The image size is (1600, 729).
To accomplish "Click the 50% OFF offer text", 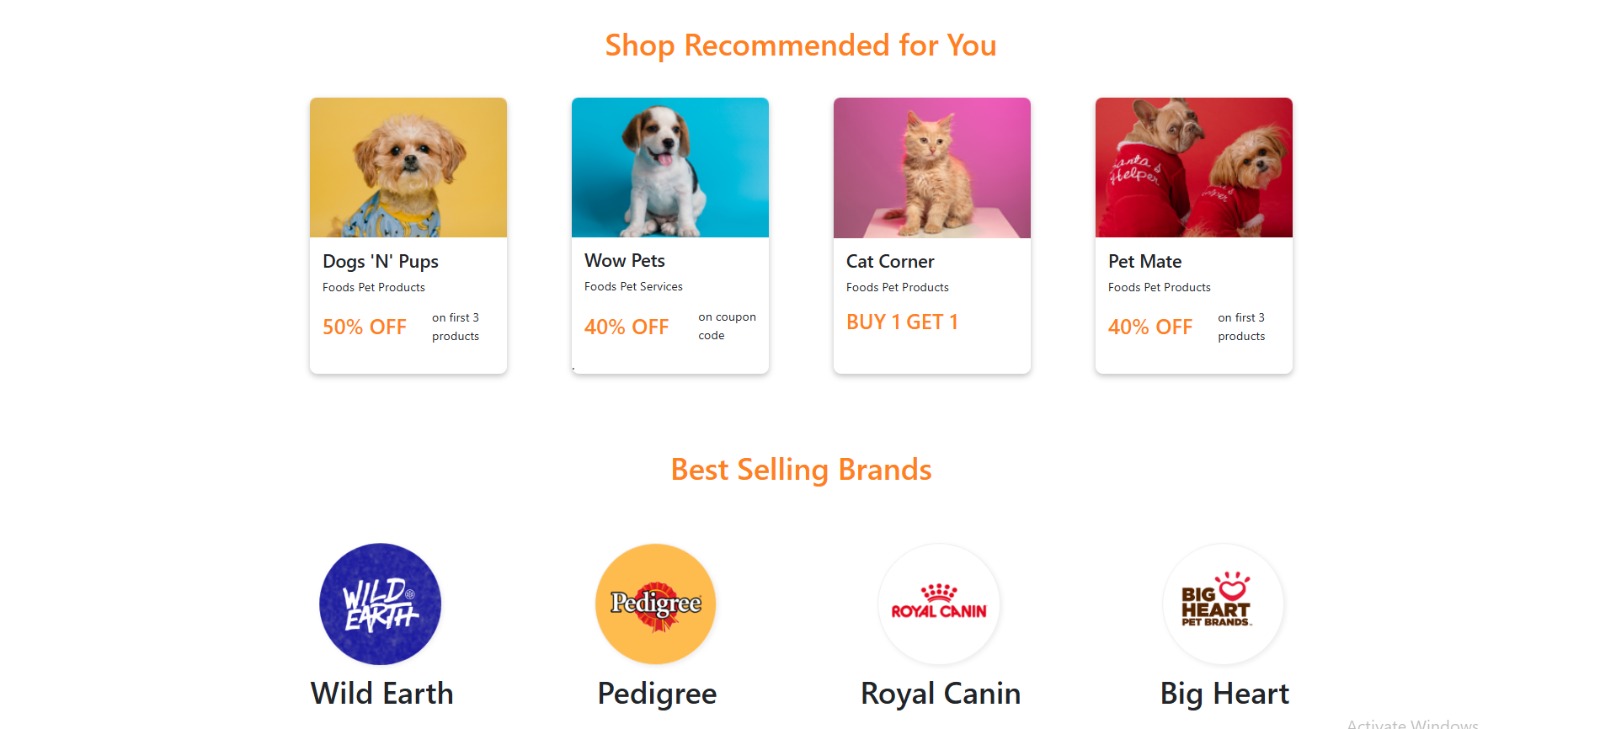I will click(x=364, y=327).
